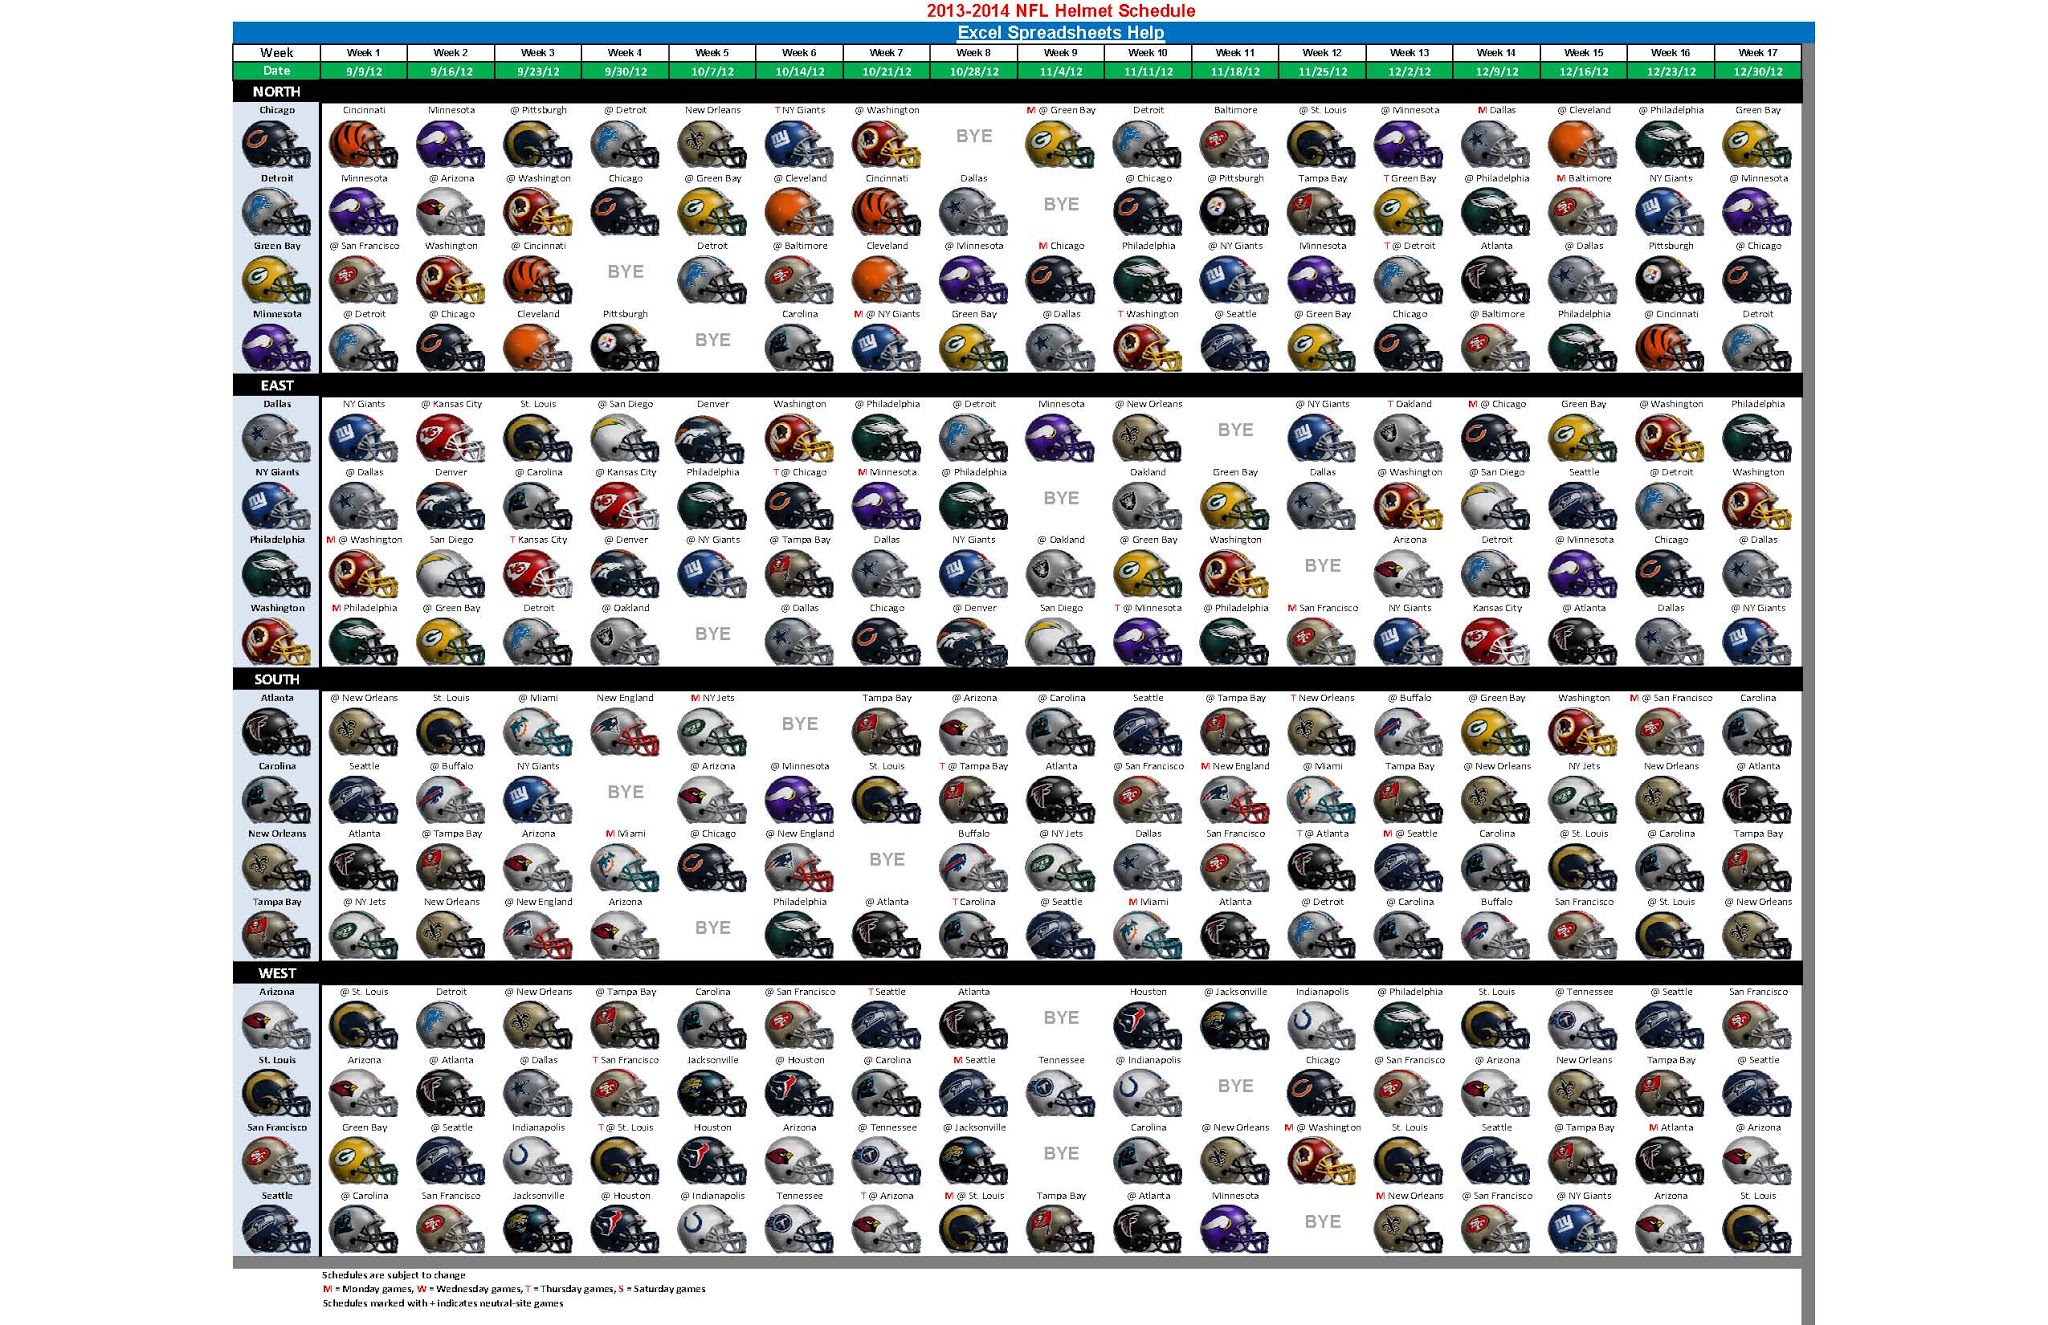This screenshot has height=1325, width=2048.
Task: Select the SOUTH division header row
Action: [x=276, y=679]
